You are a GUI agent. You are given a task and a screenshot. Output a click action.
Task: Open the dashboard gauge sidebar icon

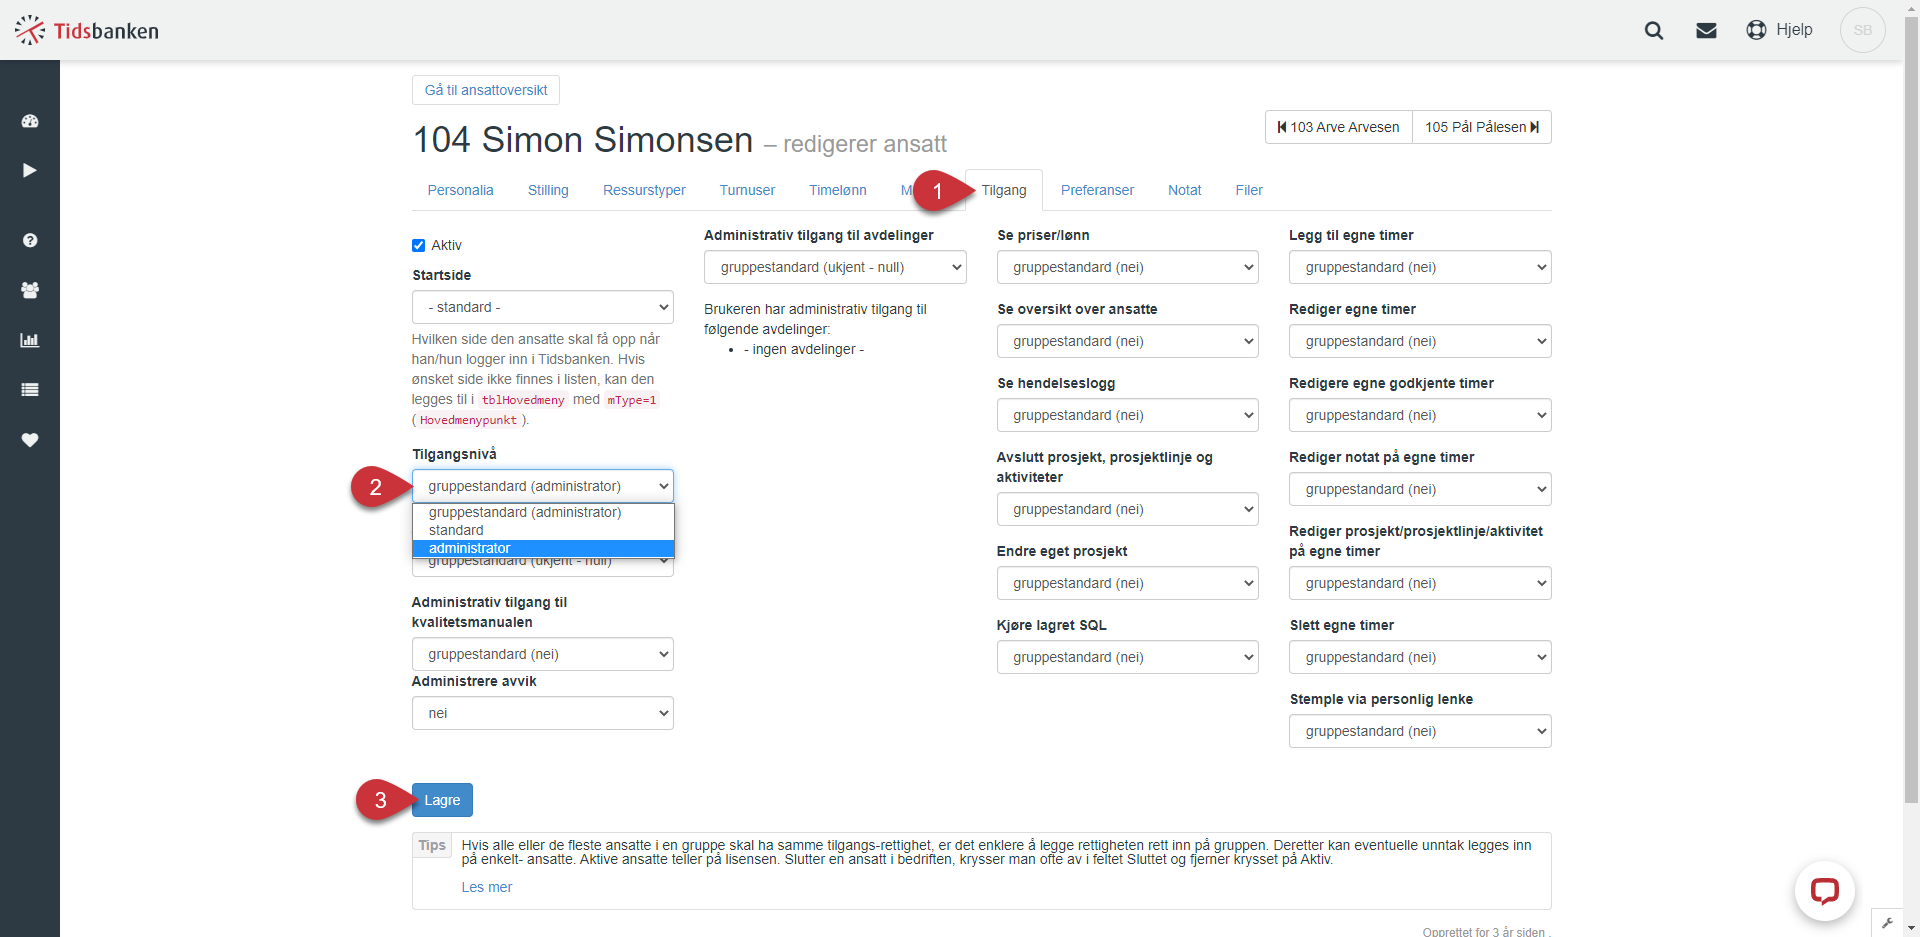(x=30, y=121)
